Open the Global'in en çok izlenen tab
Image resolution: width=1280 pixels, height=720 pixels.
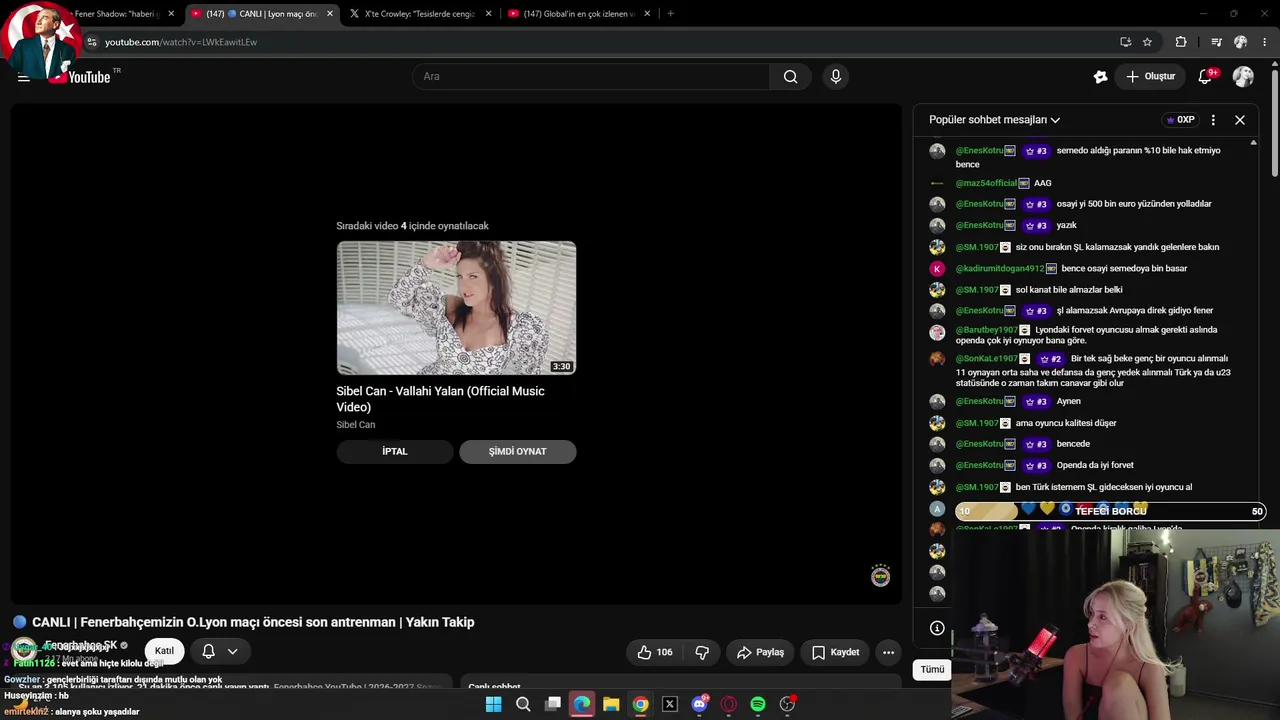(x=580, y=14)
